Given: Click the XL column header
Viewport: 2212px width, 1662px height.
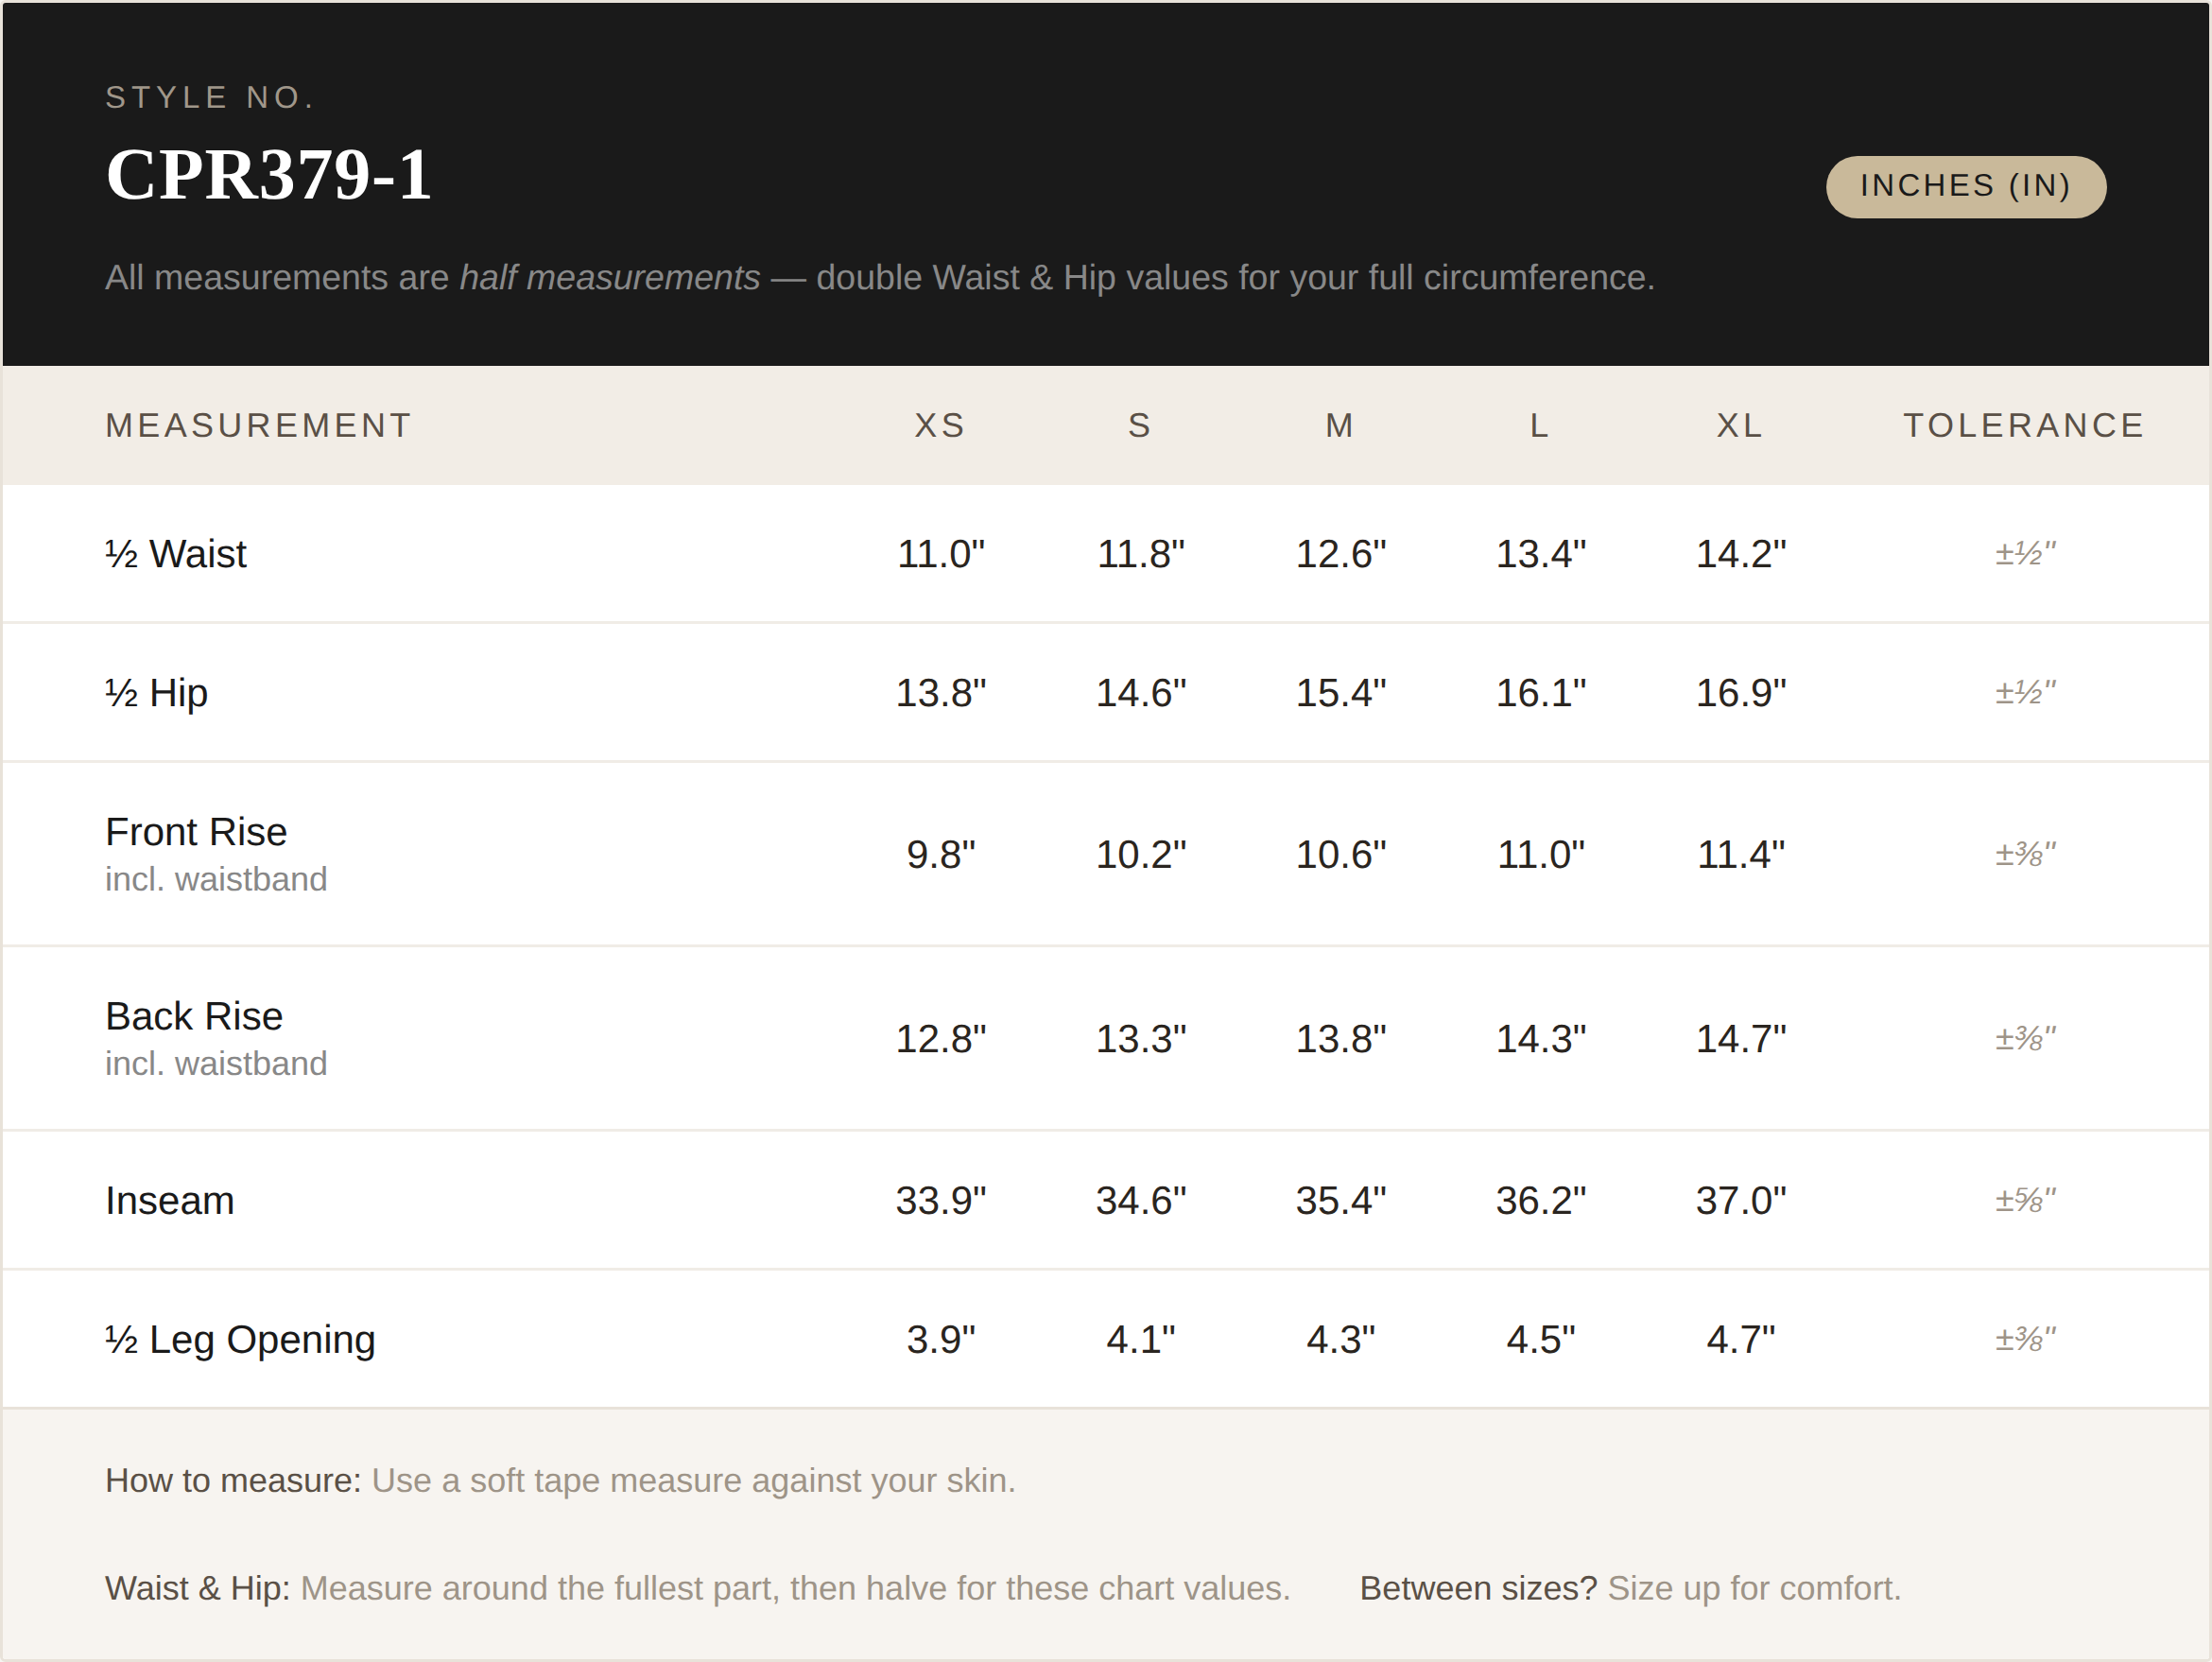Looking at the screenshot, I should click(x=1740, y=425).
